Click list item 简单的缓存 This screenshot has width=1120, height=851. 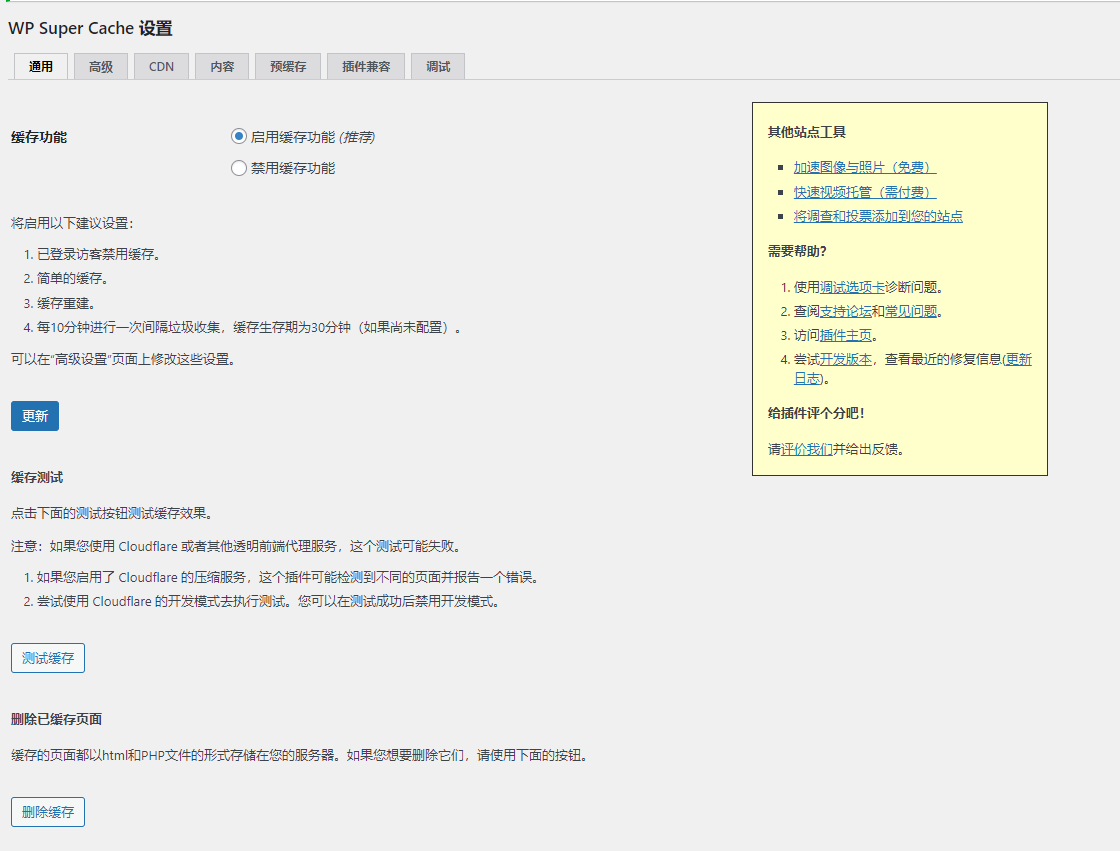[x=73, y=279]
